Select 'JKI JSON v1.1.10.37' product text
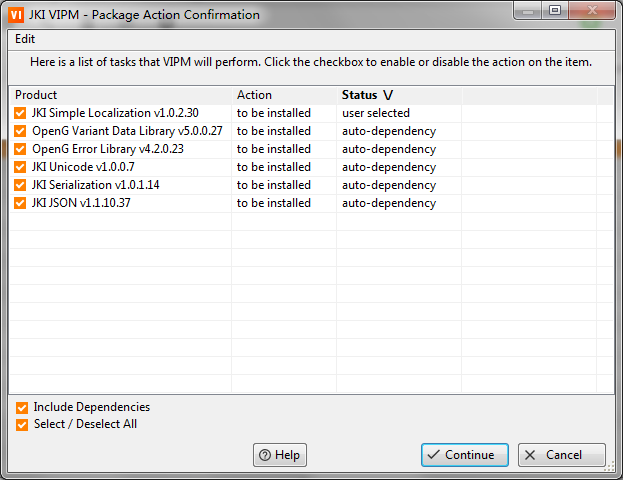Viewport: 623px width, 480px height. click(81, 203)
